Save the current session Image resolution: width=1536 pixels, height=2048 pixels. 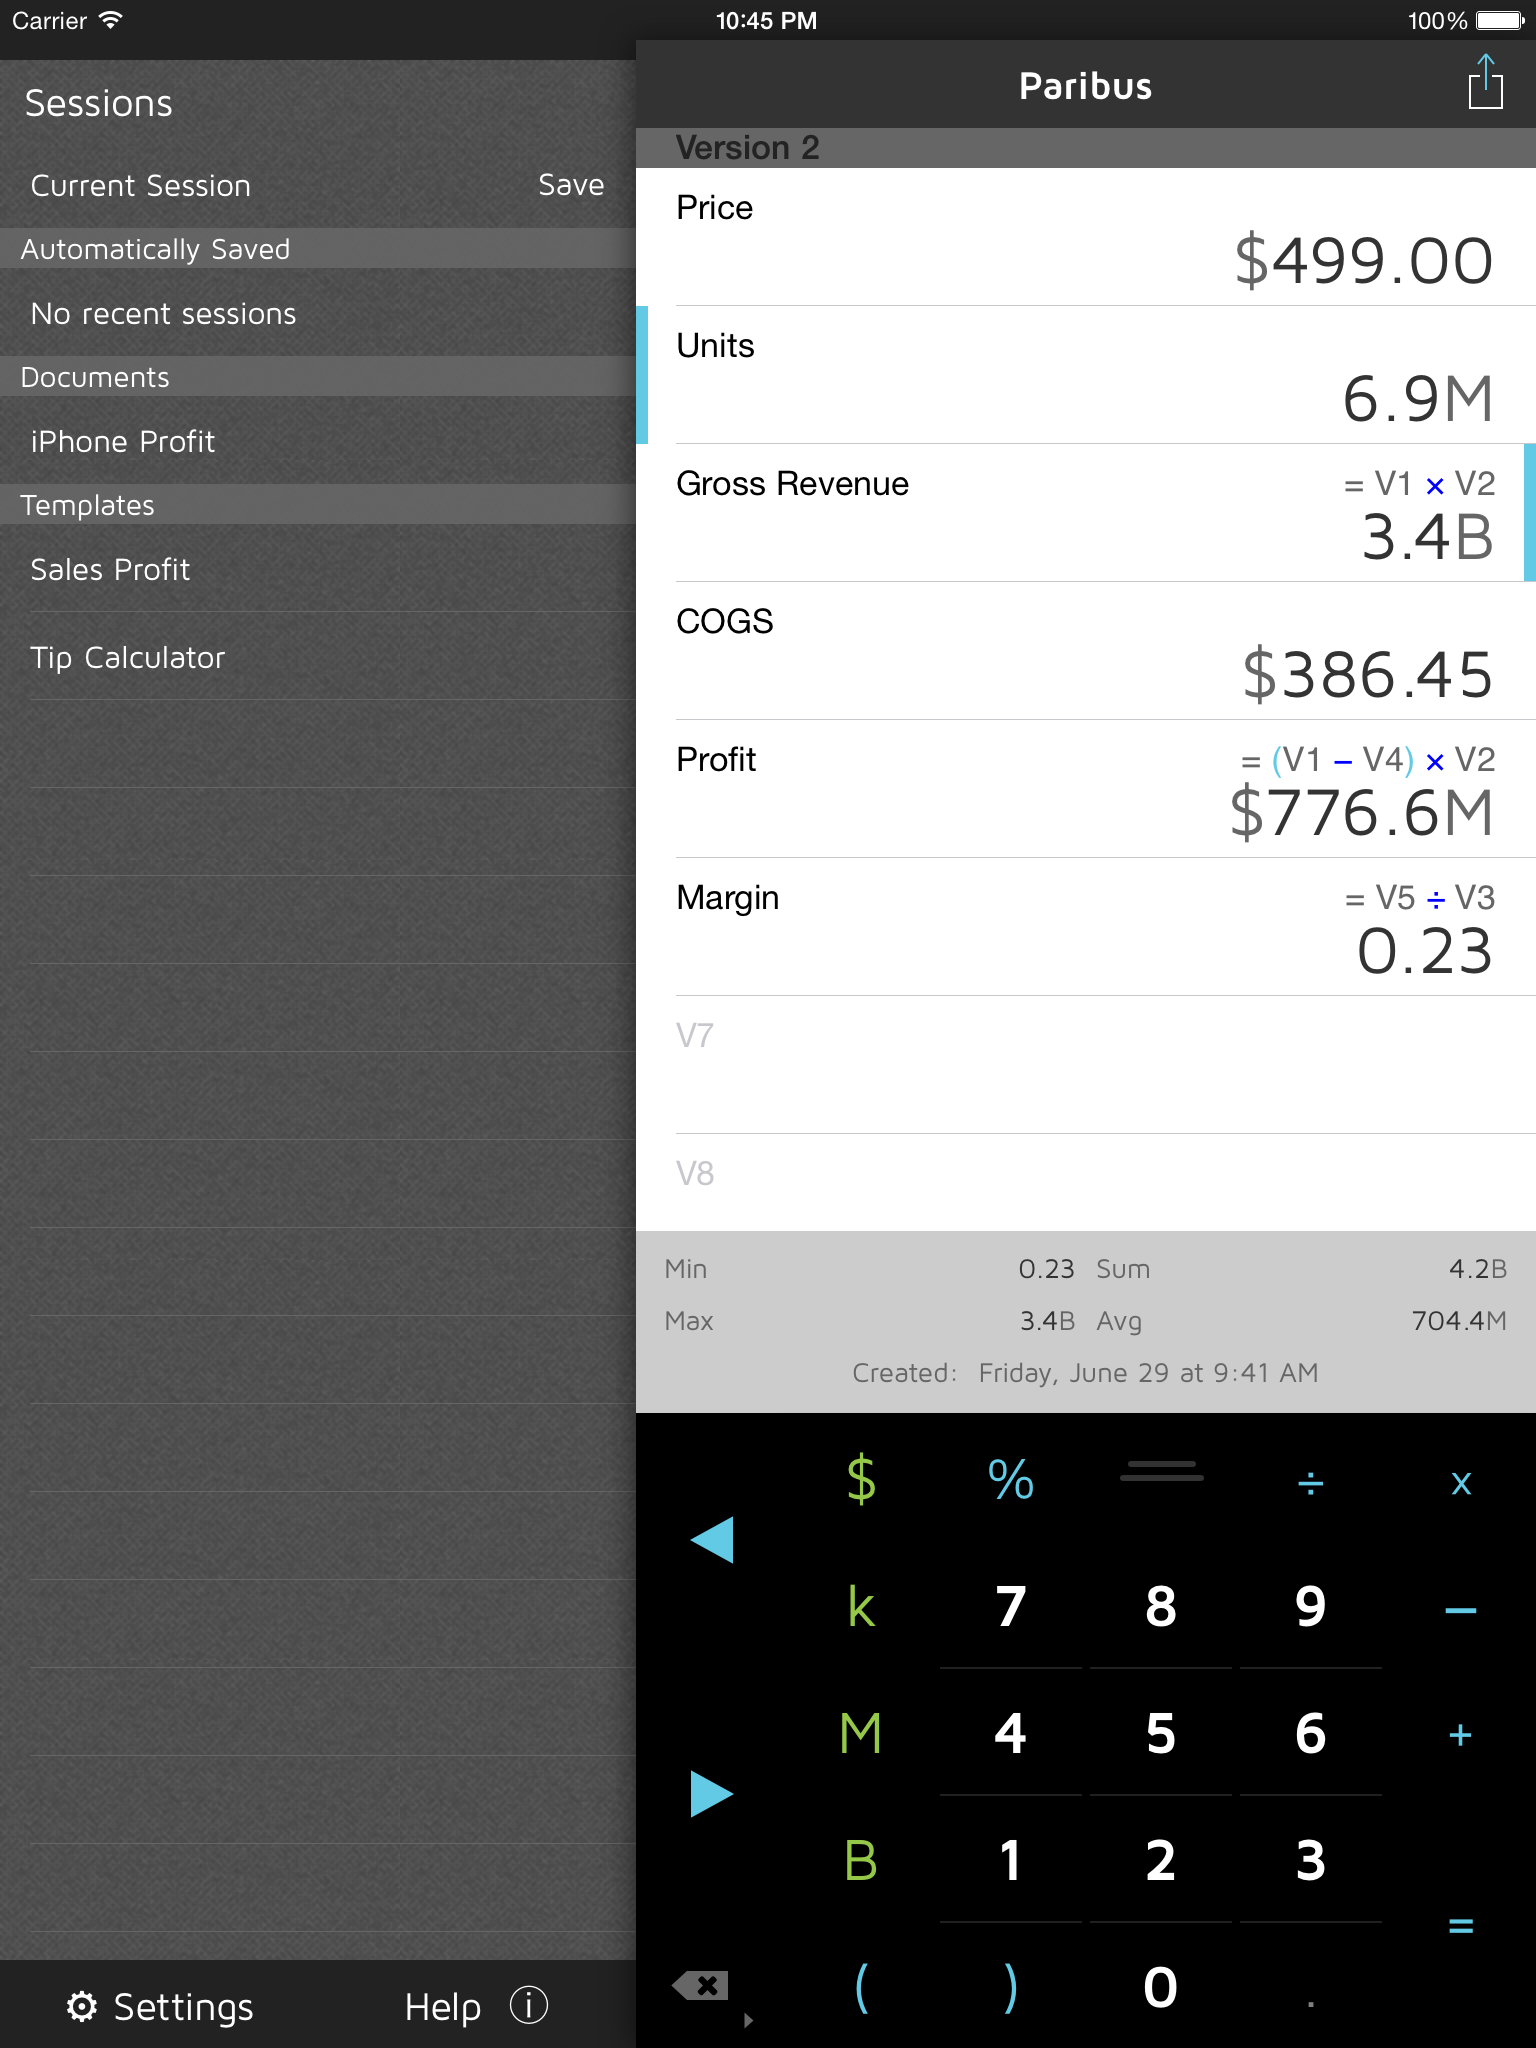[571, 185]
